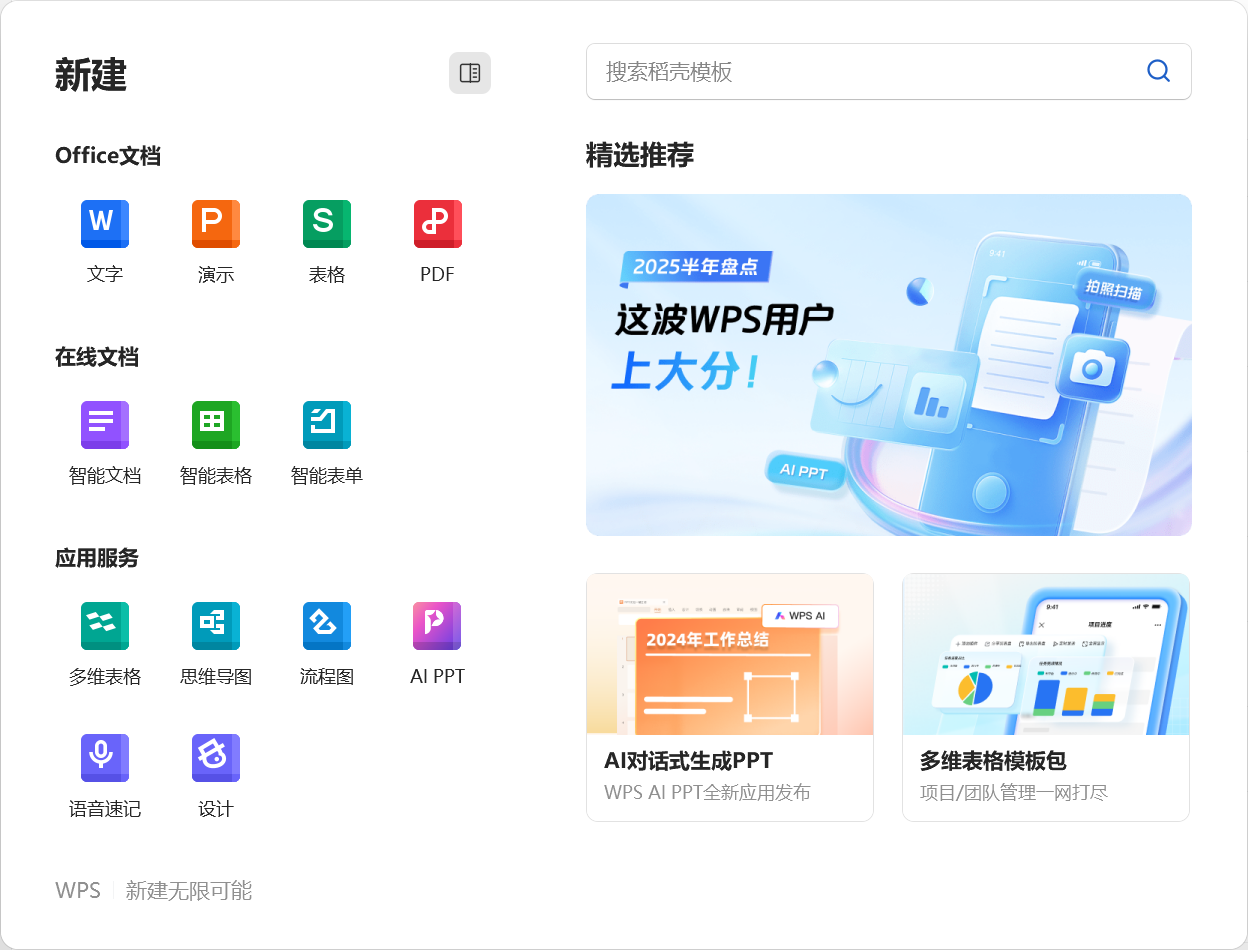Click the 多维表格模板包 title
The image size is (1248, 950).
[993, 761]
